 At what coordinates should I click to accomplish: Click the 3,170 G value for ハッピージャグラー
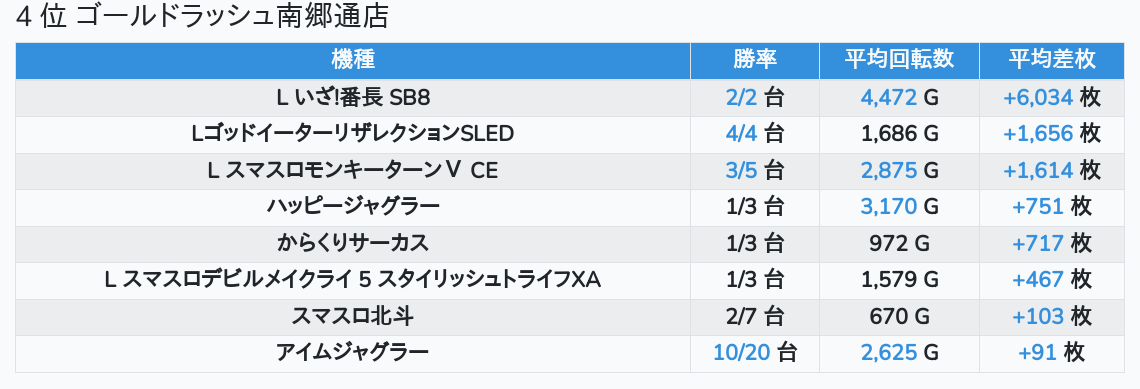click(899, 207)
